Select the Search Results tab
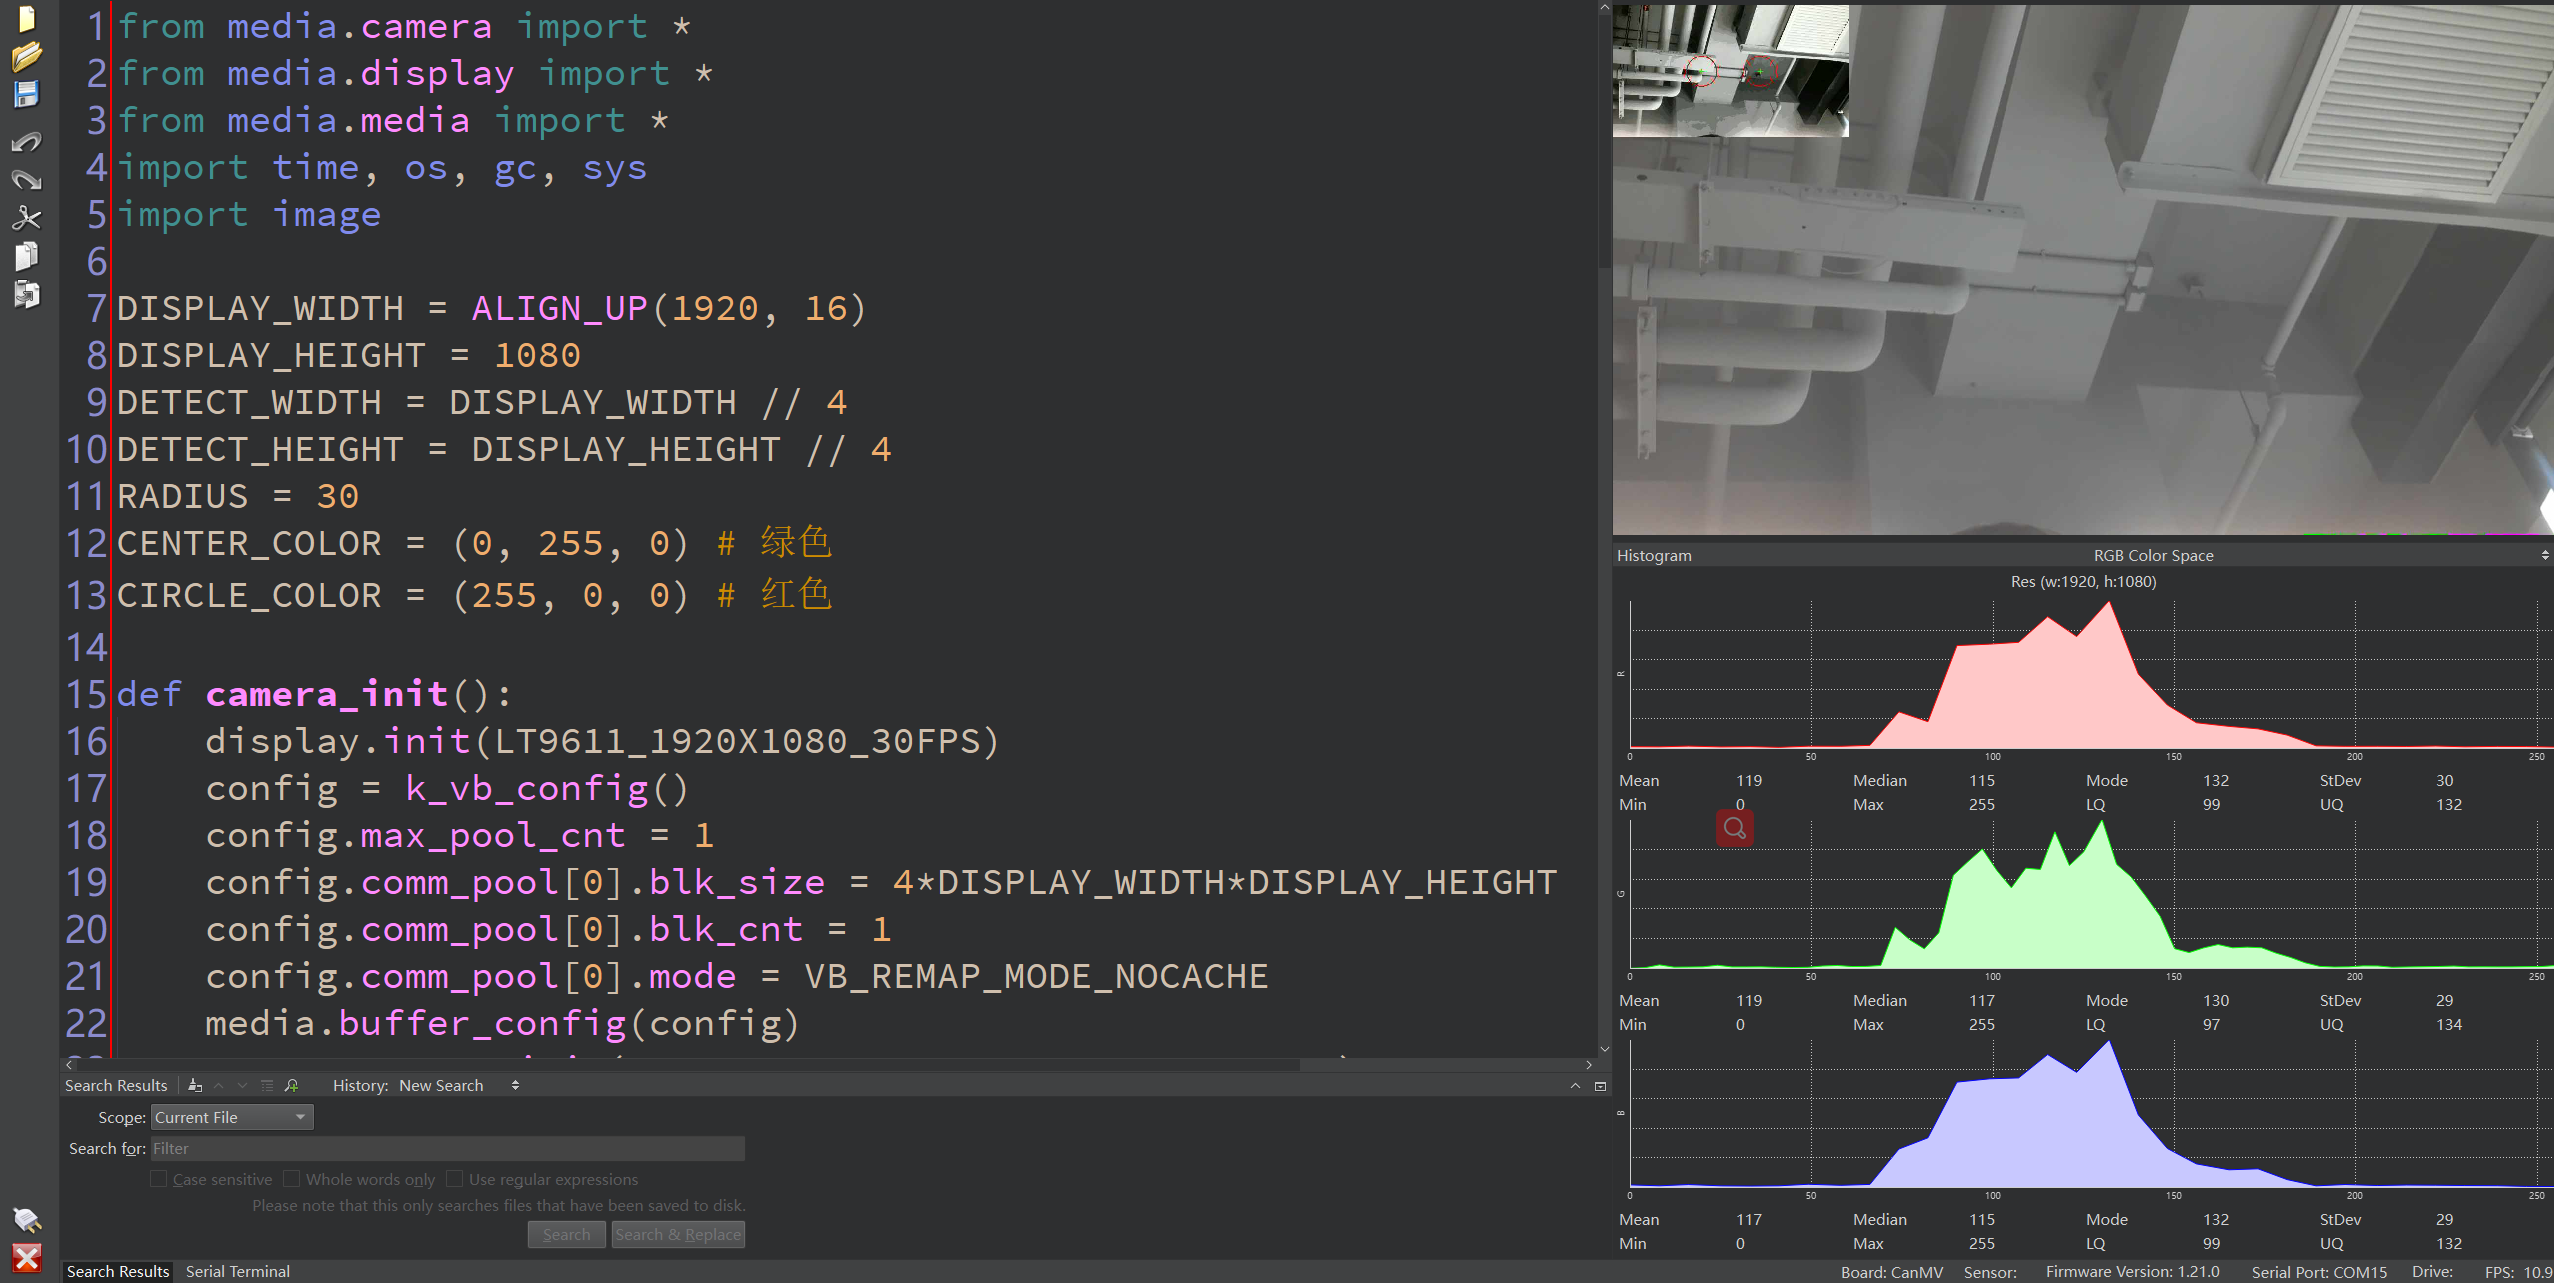 click(116, 1271)
